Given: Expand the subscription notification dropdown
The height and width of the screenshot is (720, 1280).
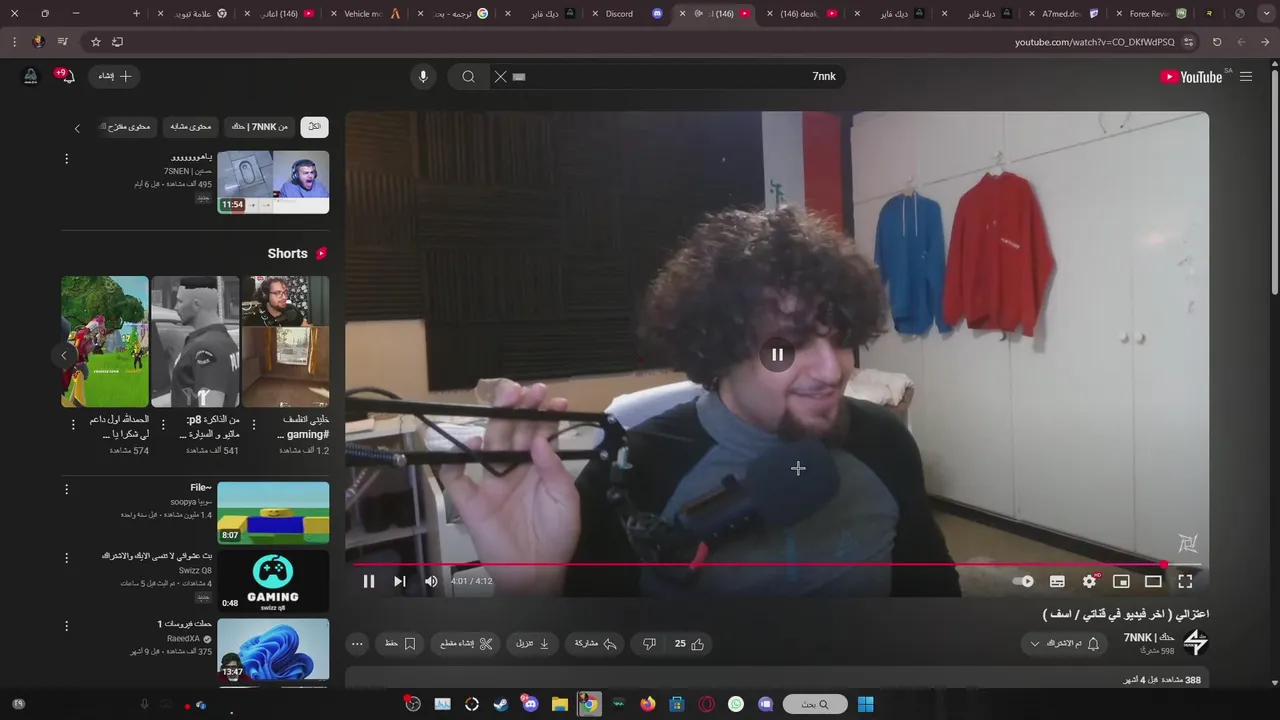Looking at the screenshot, I should click(1063, 644).
